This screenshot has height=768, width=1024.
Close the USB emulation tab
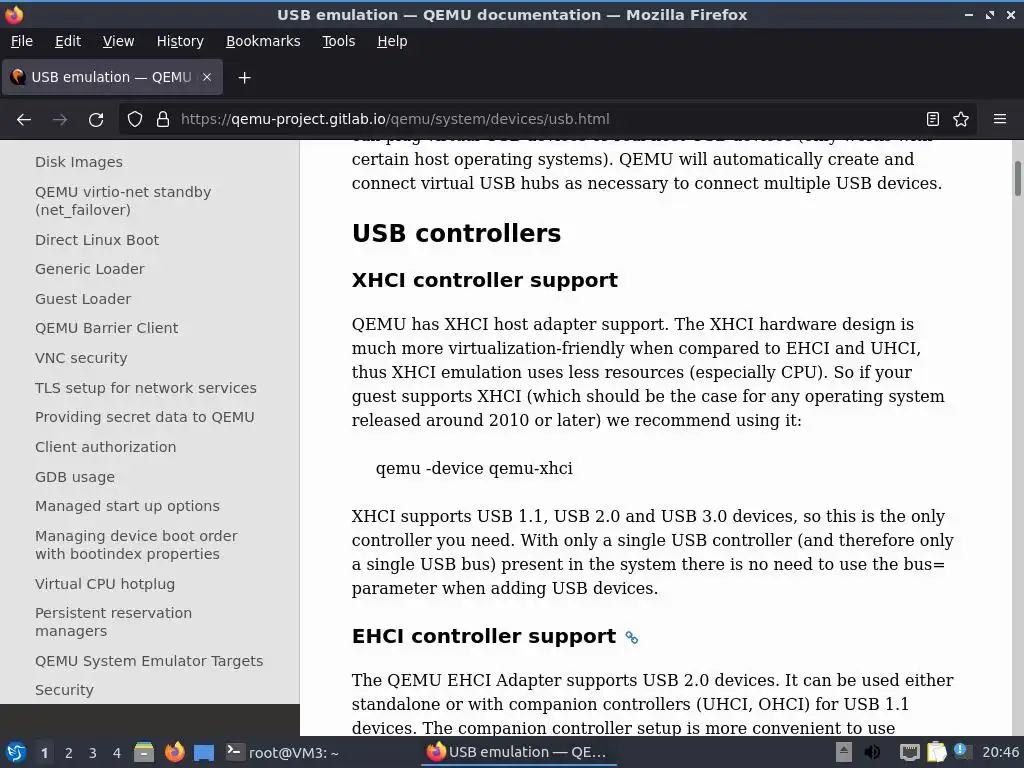coord(207,77)
